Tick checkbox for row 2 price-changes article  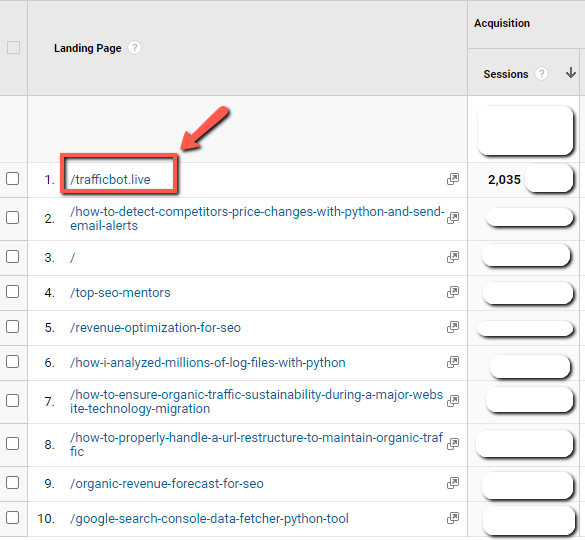(x=12, y=217)
